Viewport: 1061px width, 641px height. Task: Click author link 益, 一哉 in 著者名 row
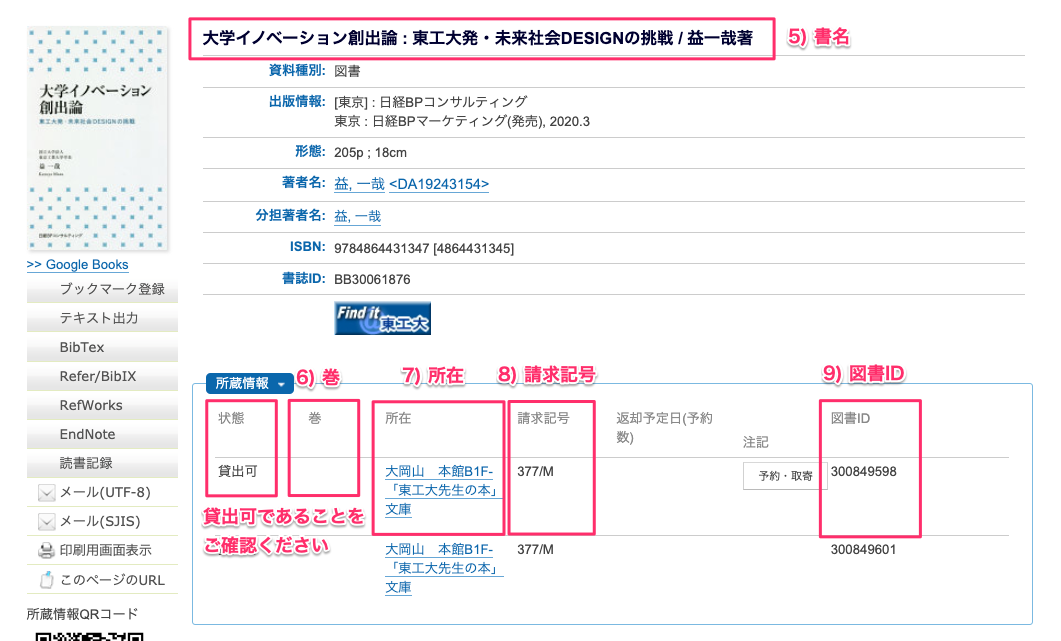359,184
